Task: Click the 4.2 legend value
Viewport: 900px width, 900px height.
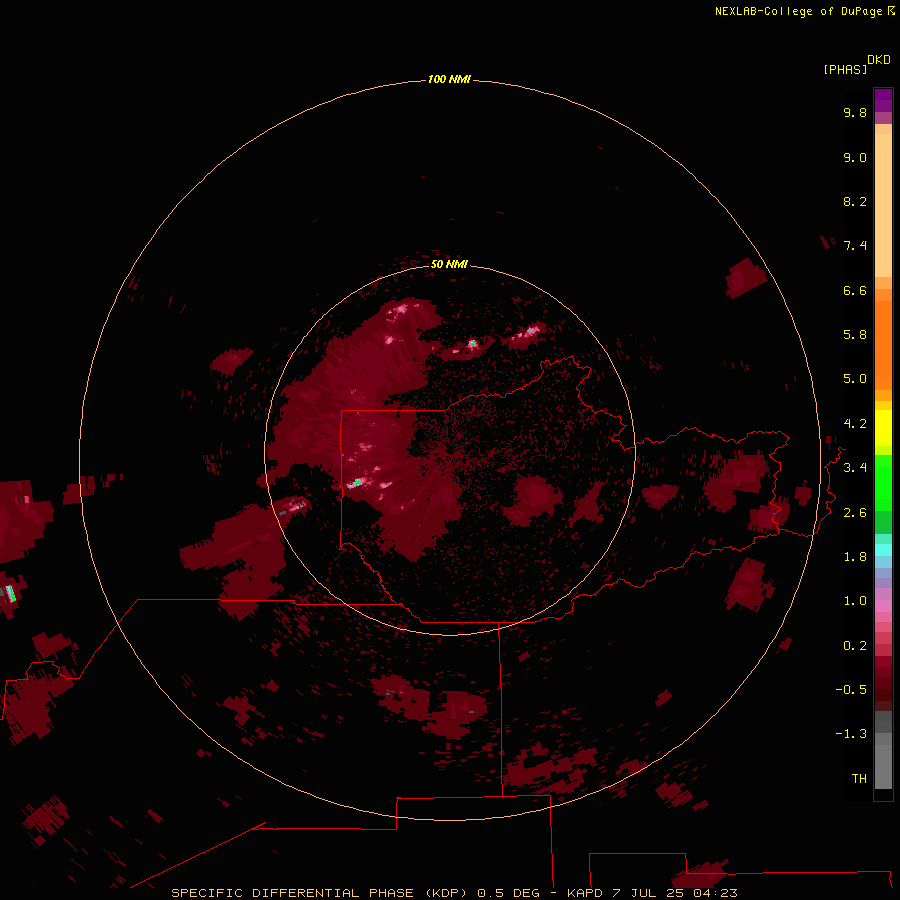Action: 855,424
